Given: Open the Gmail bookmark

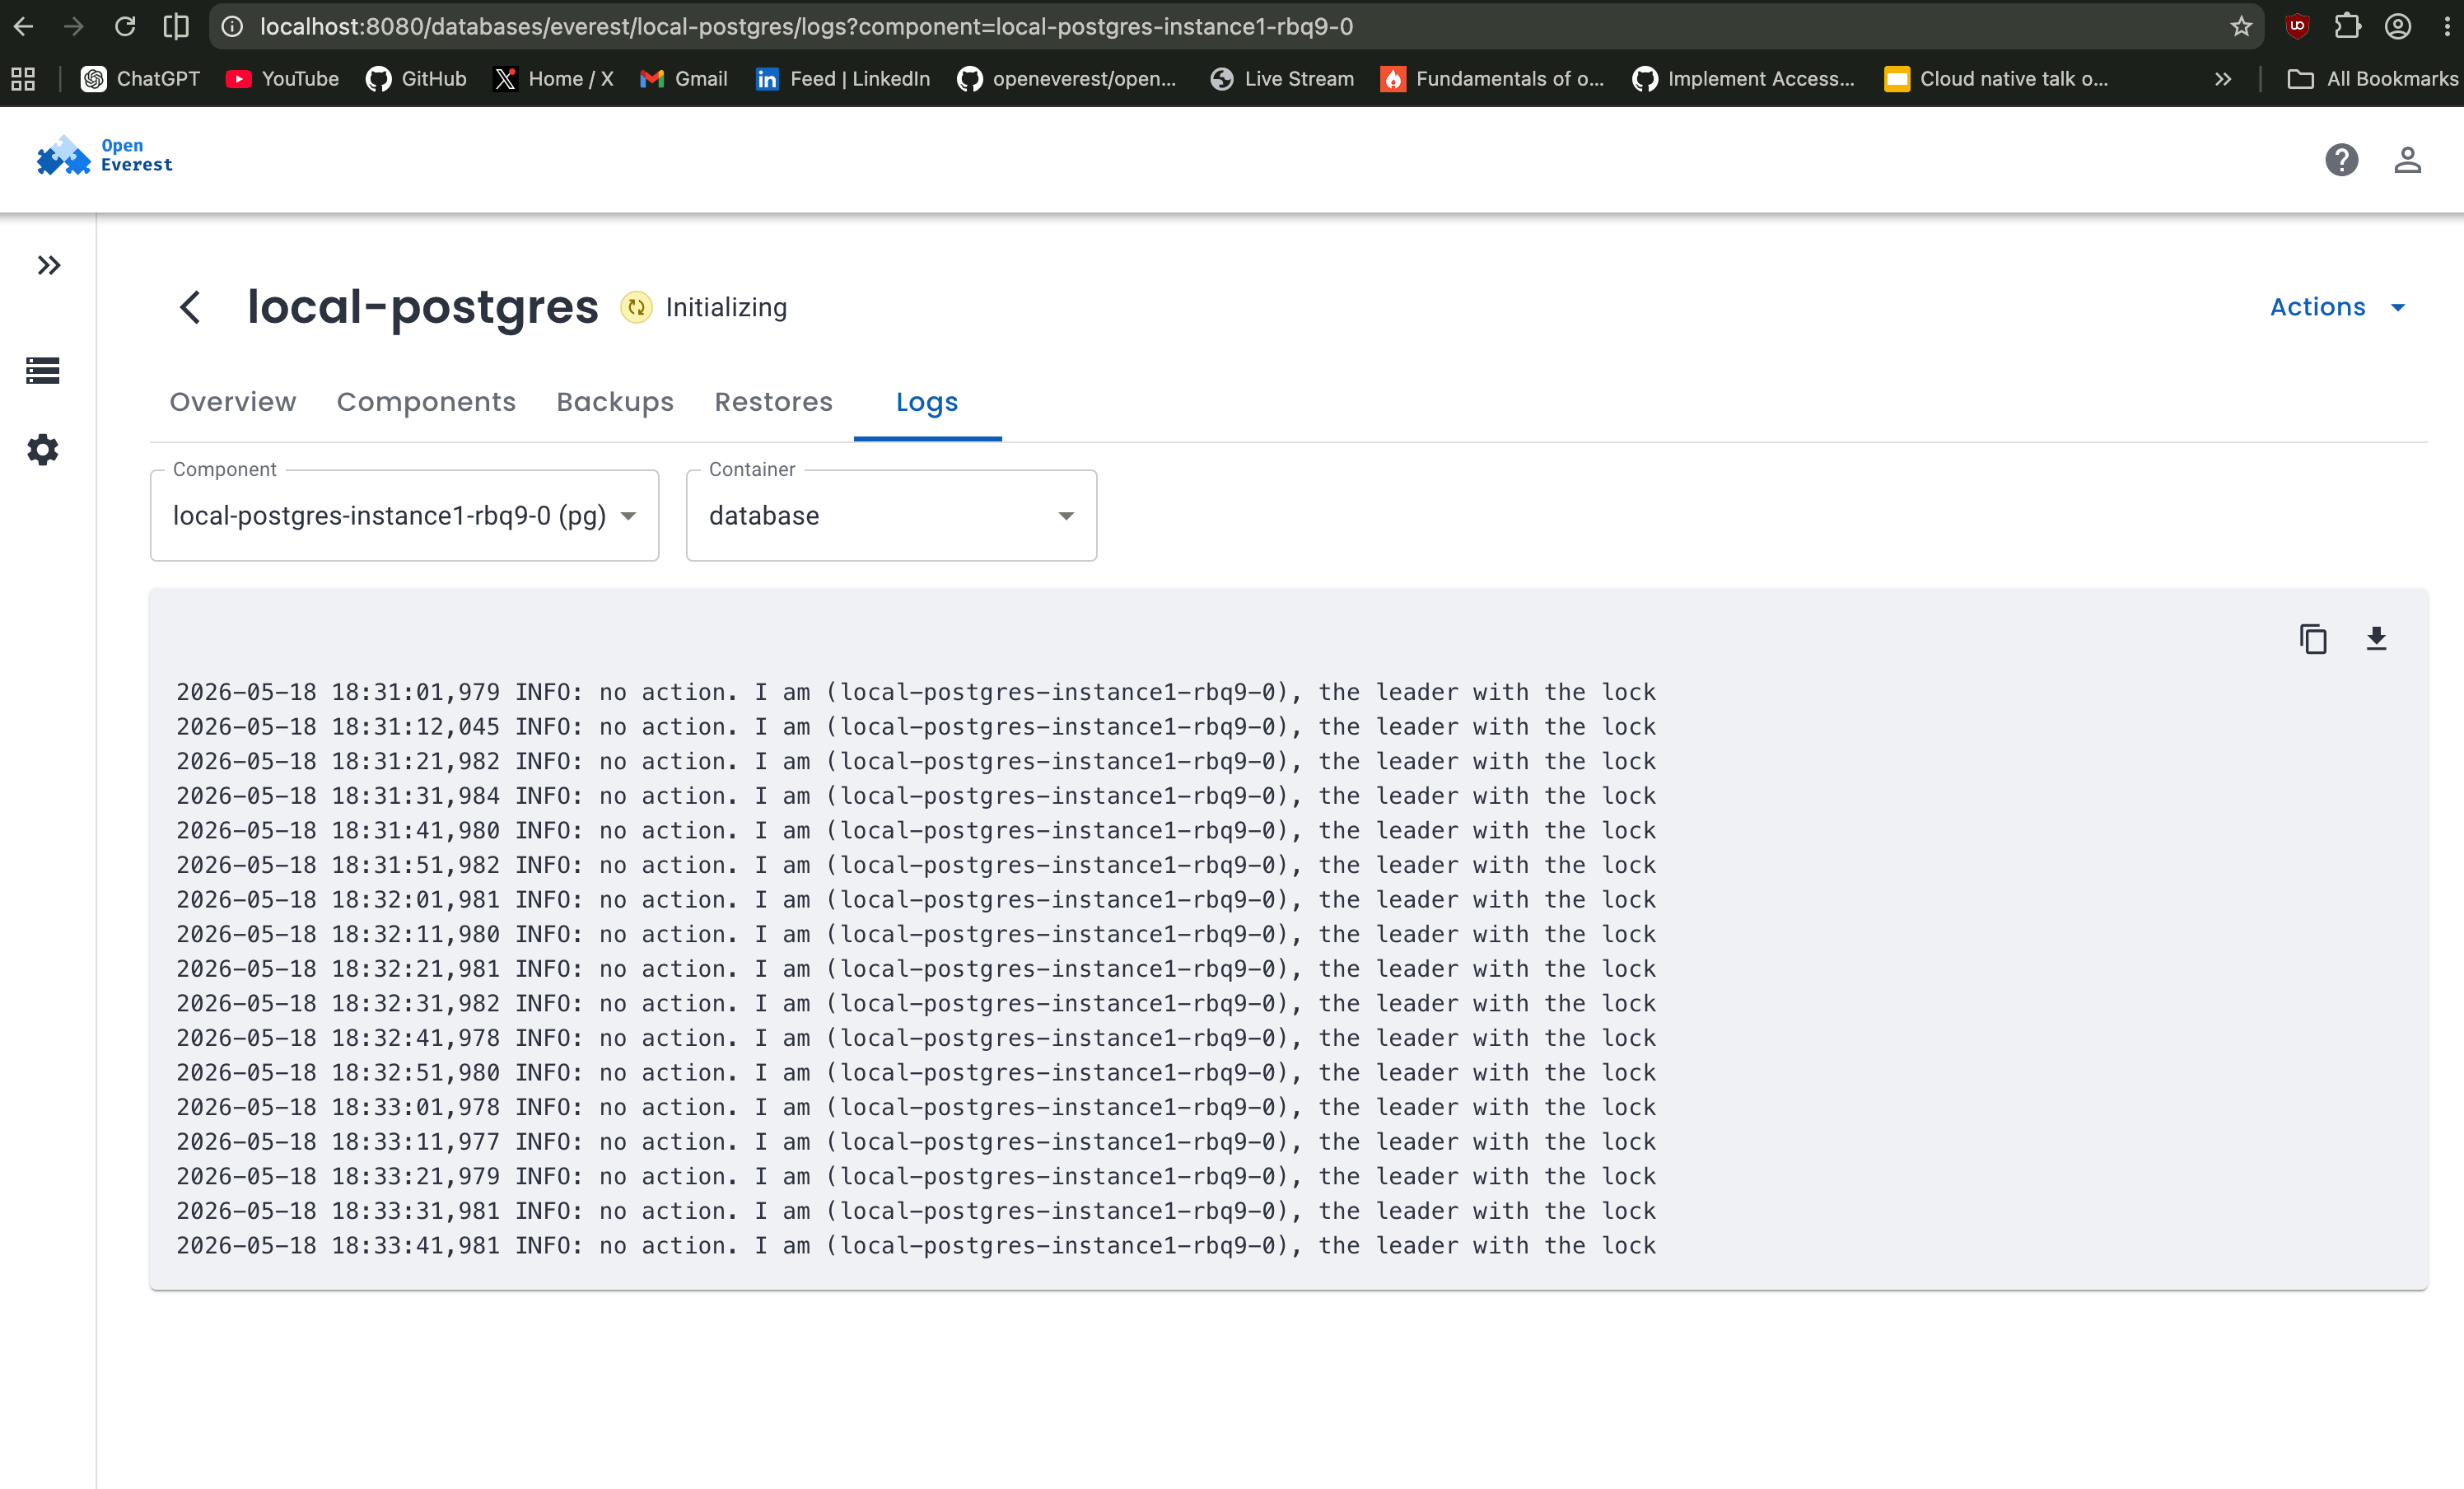Looking at the screenshot, I should (x=684, y=79).
